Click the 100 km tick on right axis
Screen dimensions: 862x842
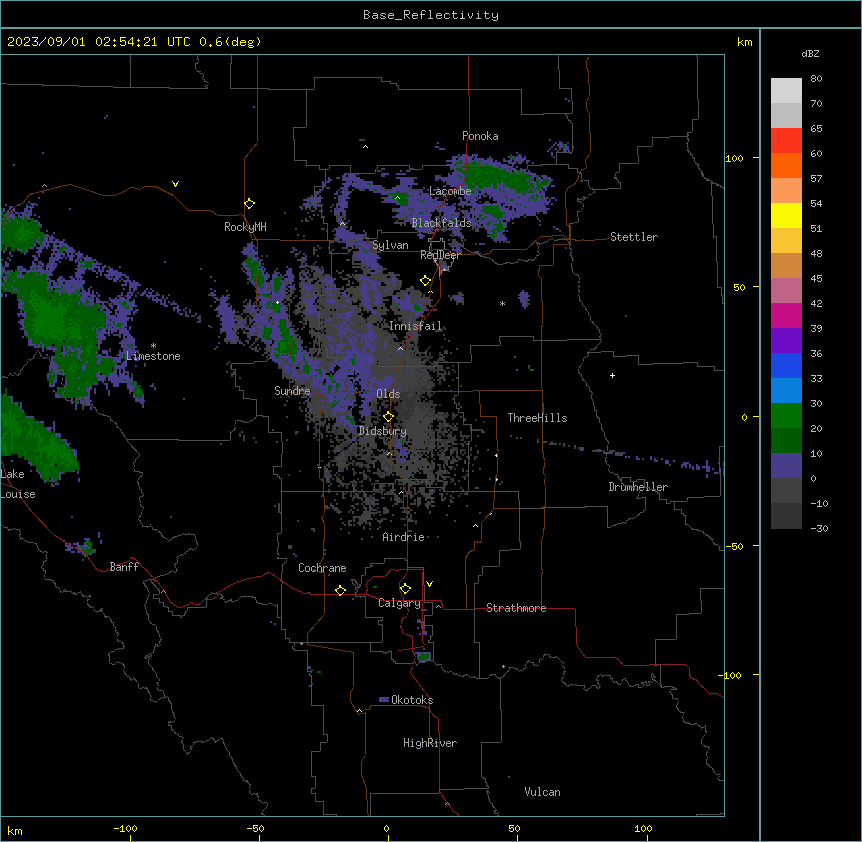click(x=734, y=158)
